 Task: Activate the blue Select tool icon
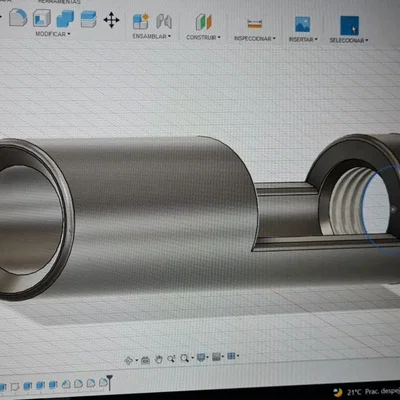tap(349, 25)
